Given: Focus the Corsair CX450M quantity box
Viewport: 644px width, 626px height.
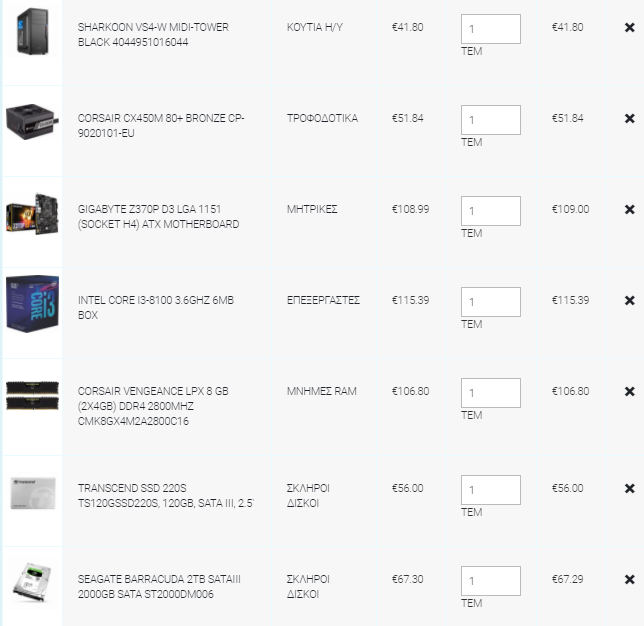Looking at the screenshot, I should coord(491,120).
